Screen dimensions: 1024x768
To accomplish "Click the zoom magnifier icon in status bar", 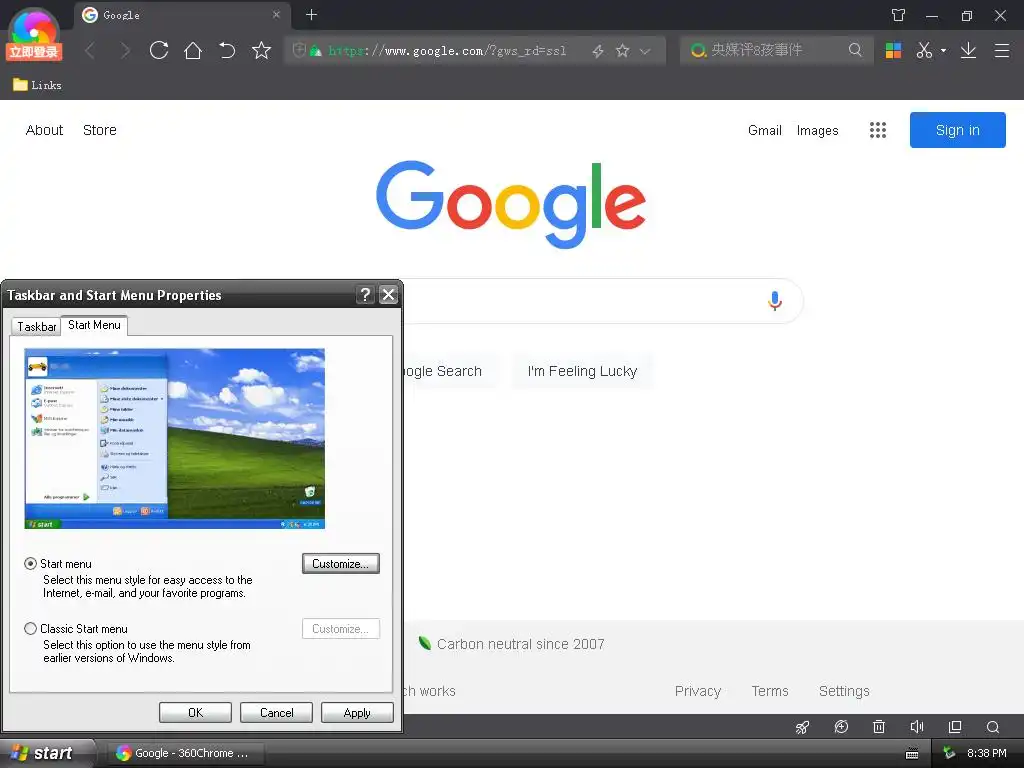I will (x=993, y=727).
